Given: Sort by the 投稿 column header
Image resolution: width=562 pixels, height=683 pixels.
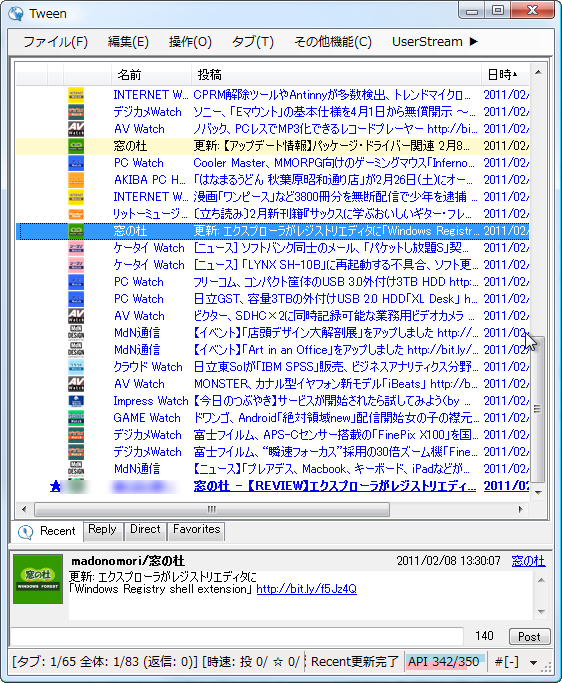Looking at the screenshot, I should tap(336, 75).
